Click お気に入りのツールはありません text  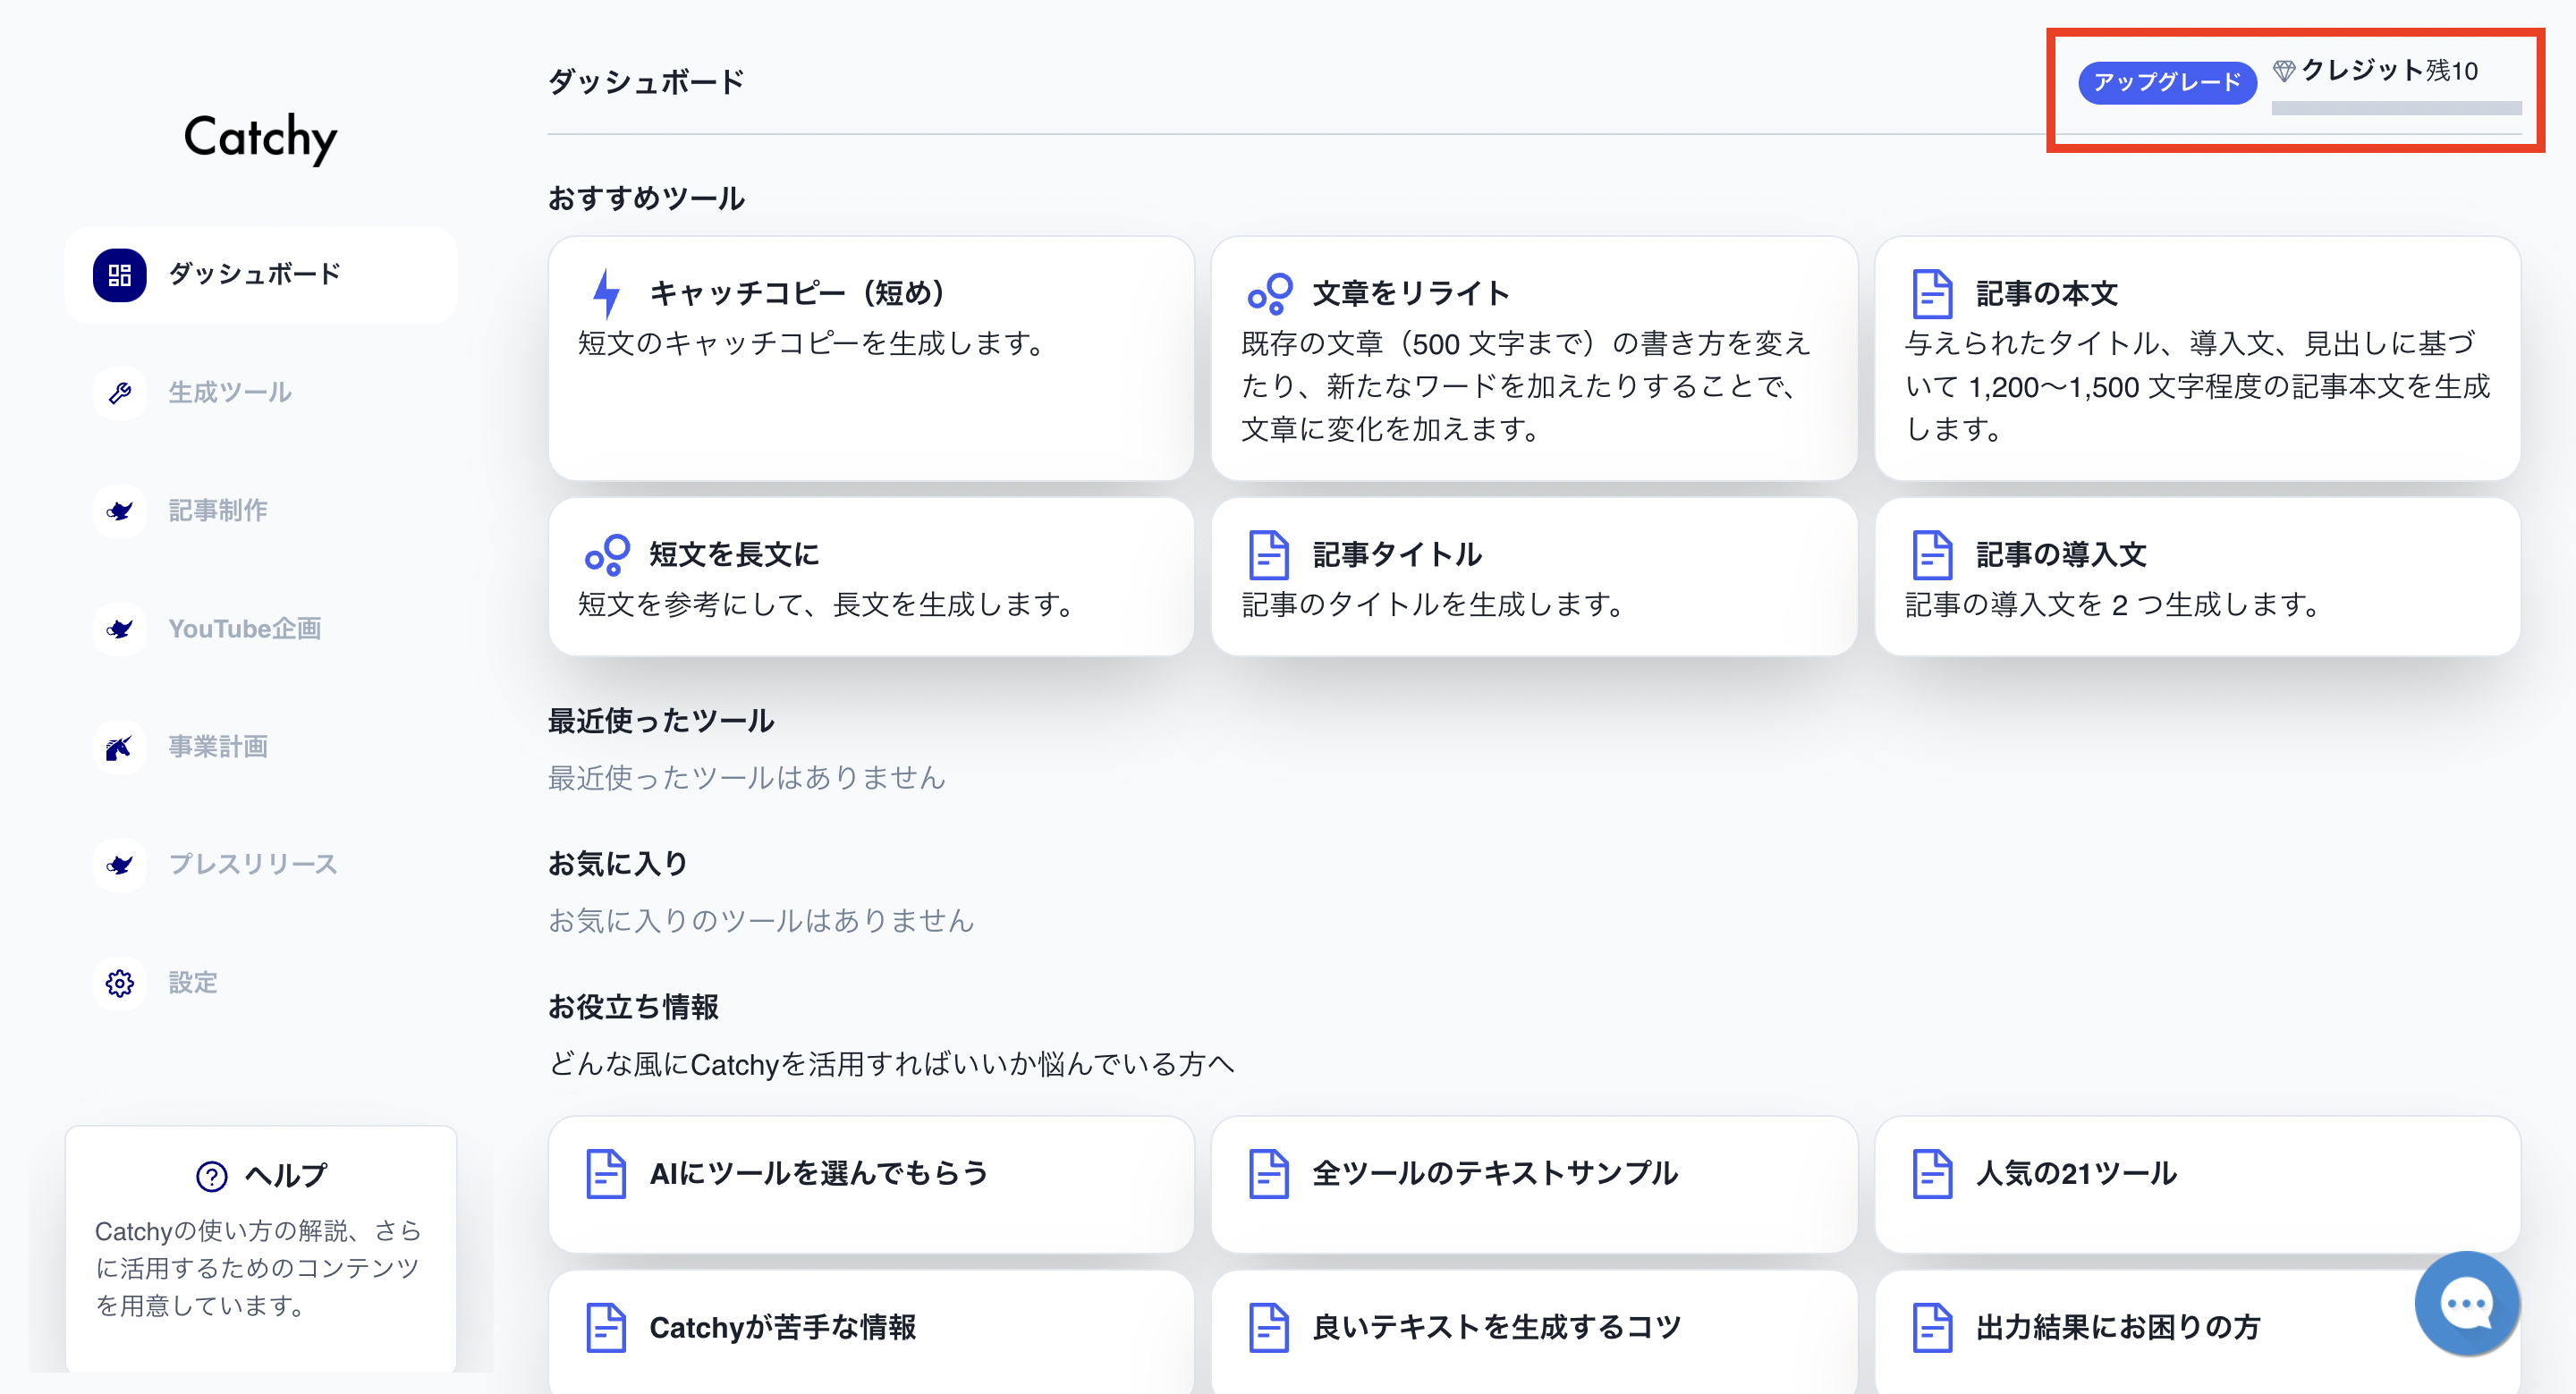coord(761,920)
